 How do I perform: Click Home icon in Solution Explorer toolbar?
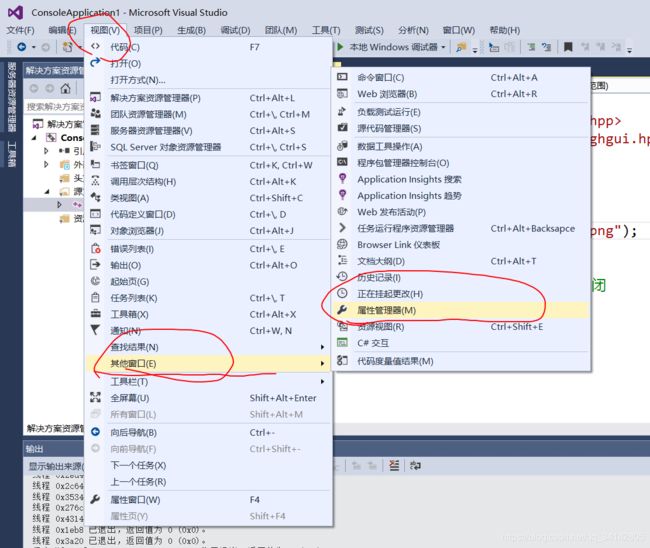(65, 88)
